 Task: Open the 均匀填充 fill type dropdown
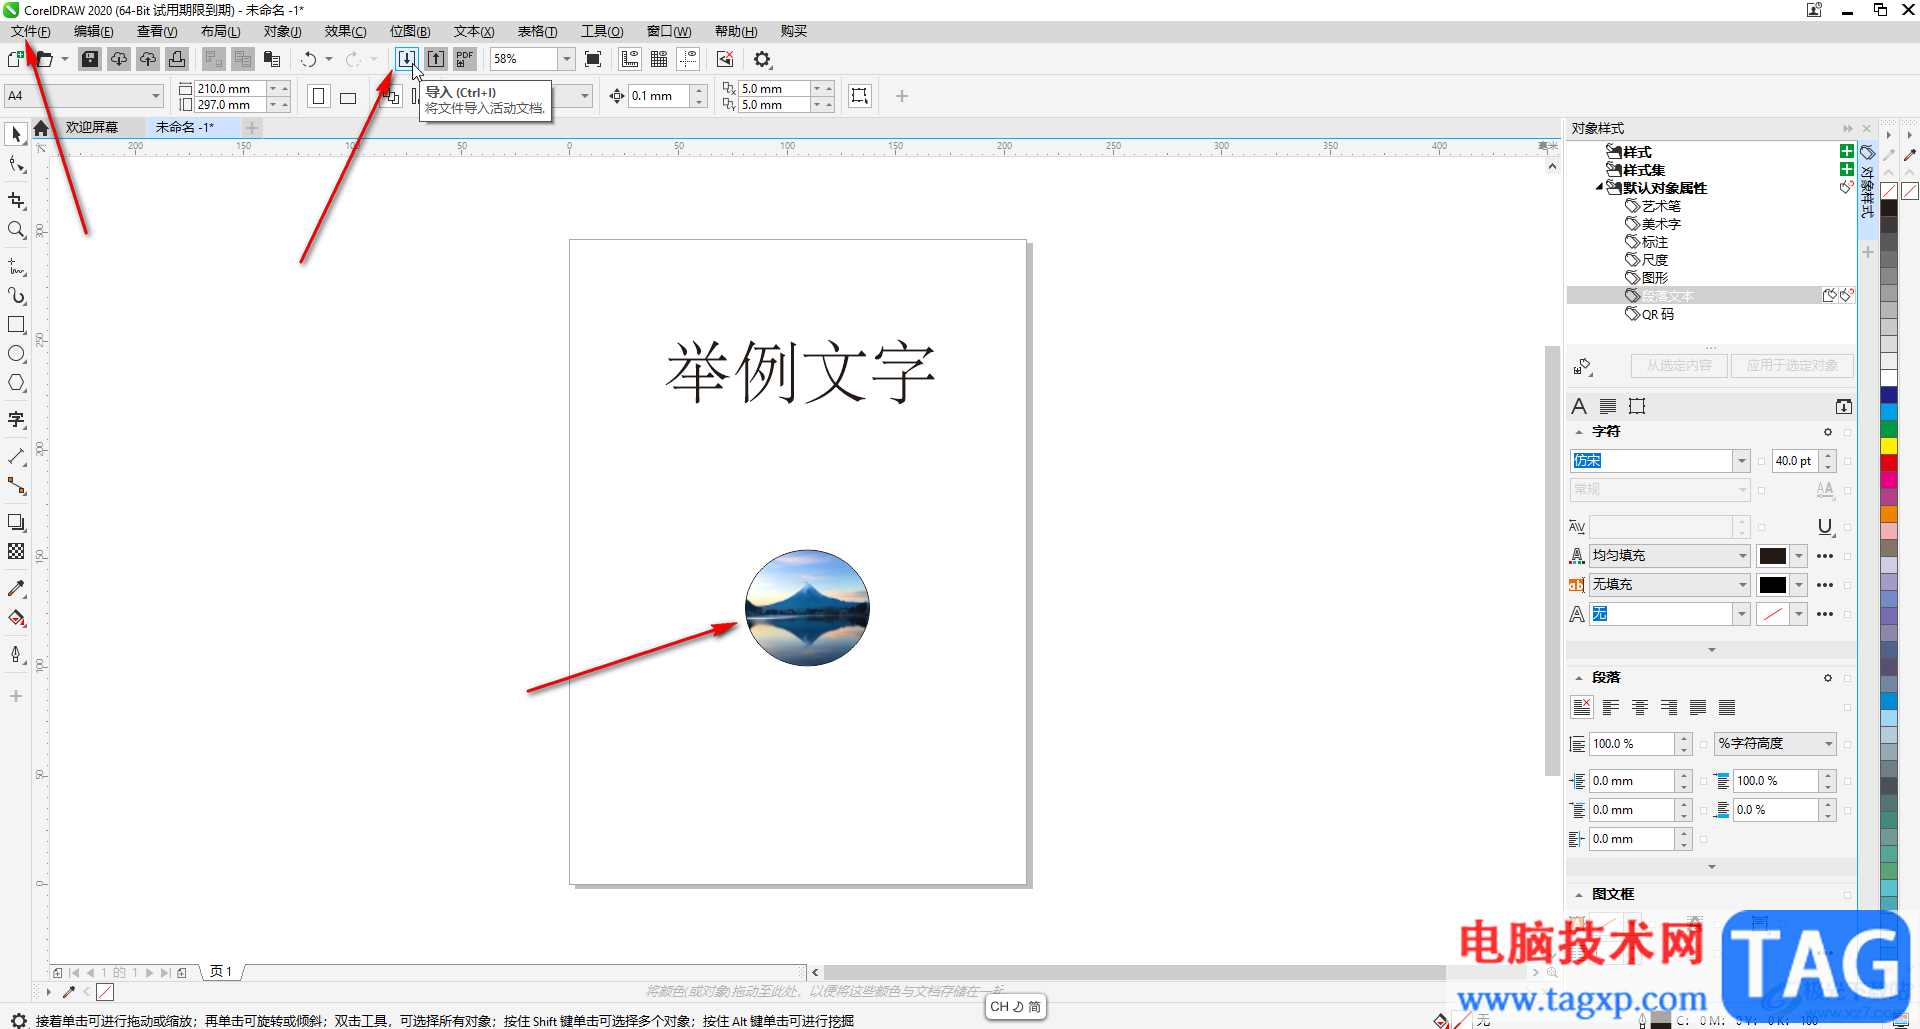click(1742, 556)
